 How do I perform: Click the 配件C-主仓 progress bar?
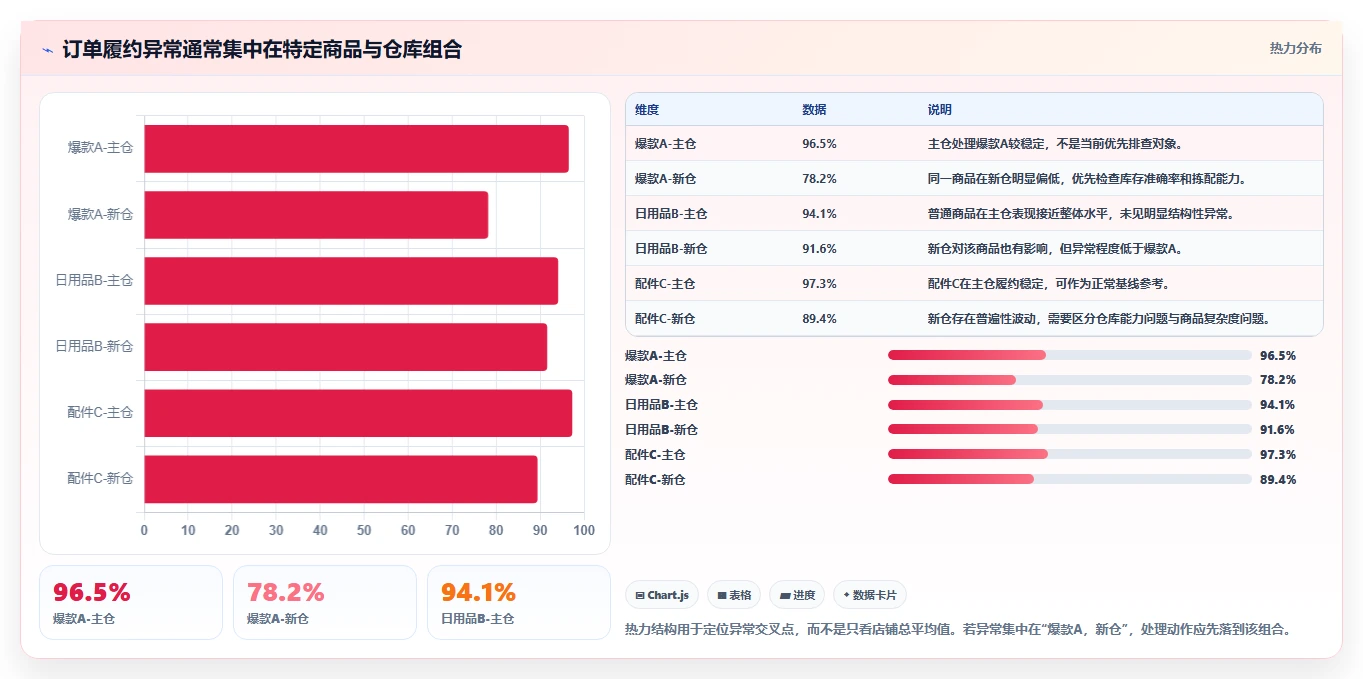point(1070,454)
